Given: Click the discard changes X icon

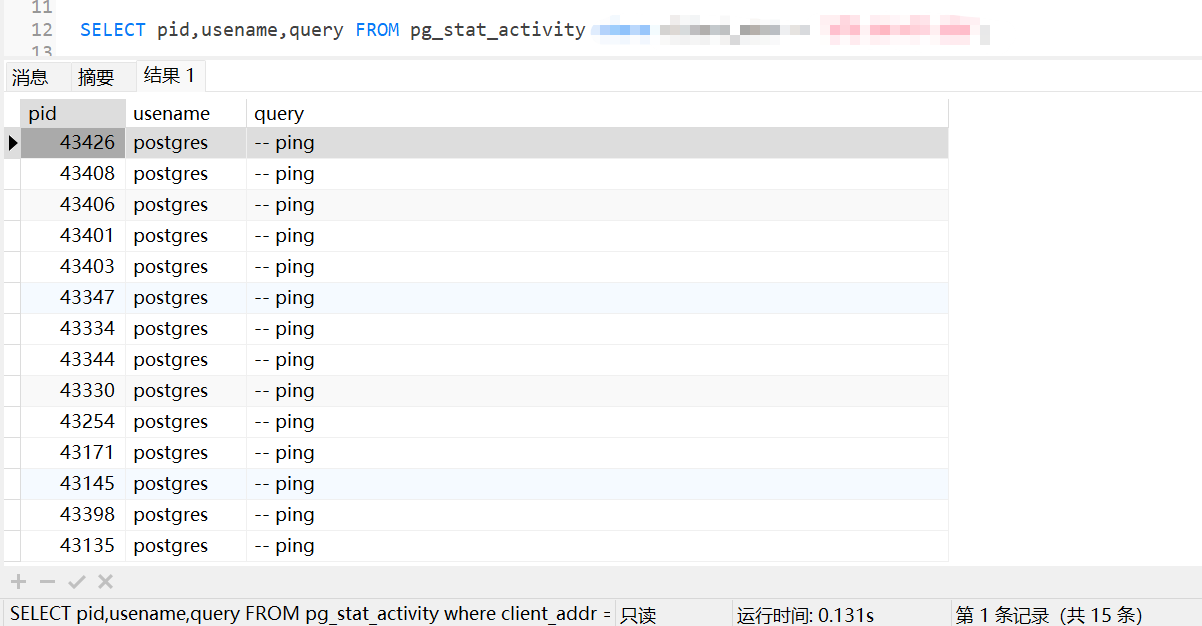Looking at the screenshot, I should pyautogui.click(x=105, y=582).
